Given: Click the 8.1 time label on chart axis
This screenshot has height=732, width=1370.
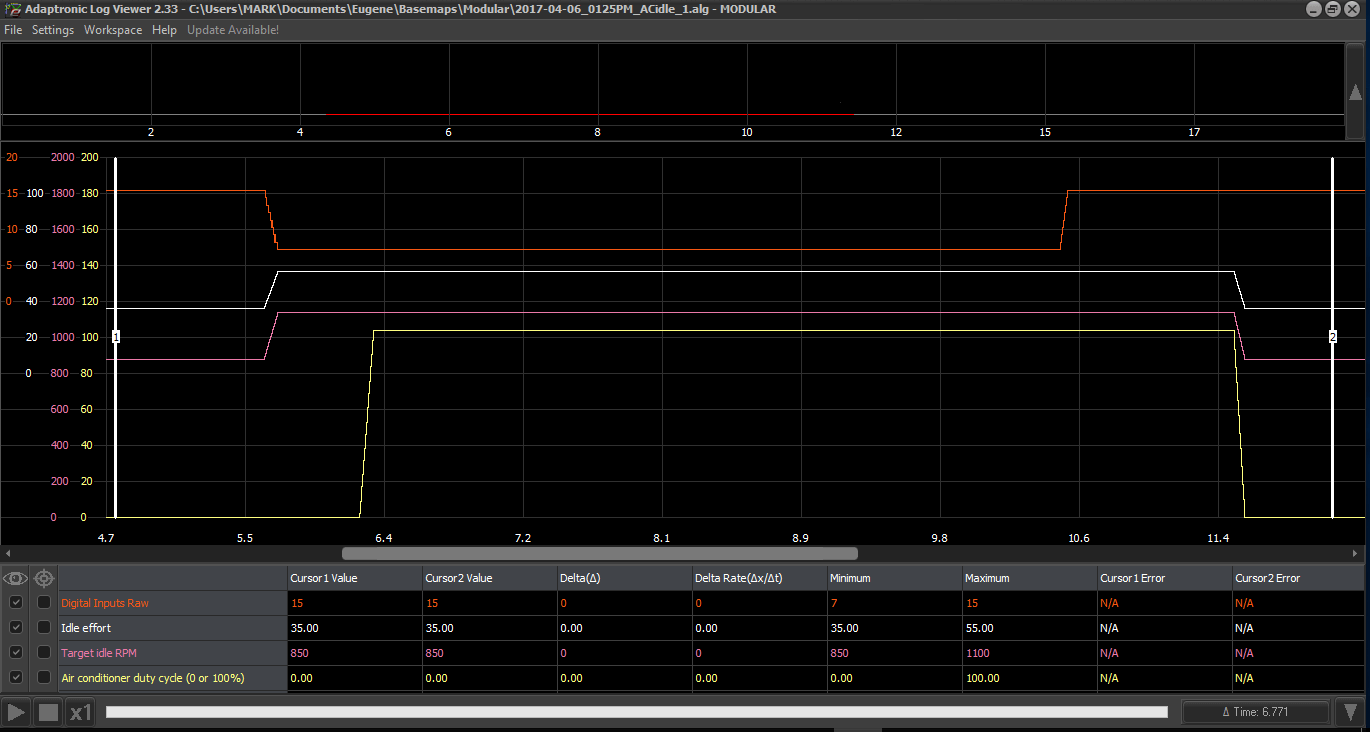Looking at the screenshot, I should click(661, 538).
